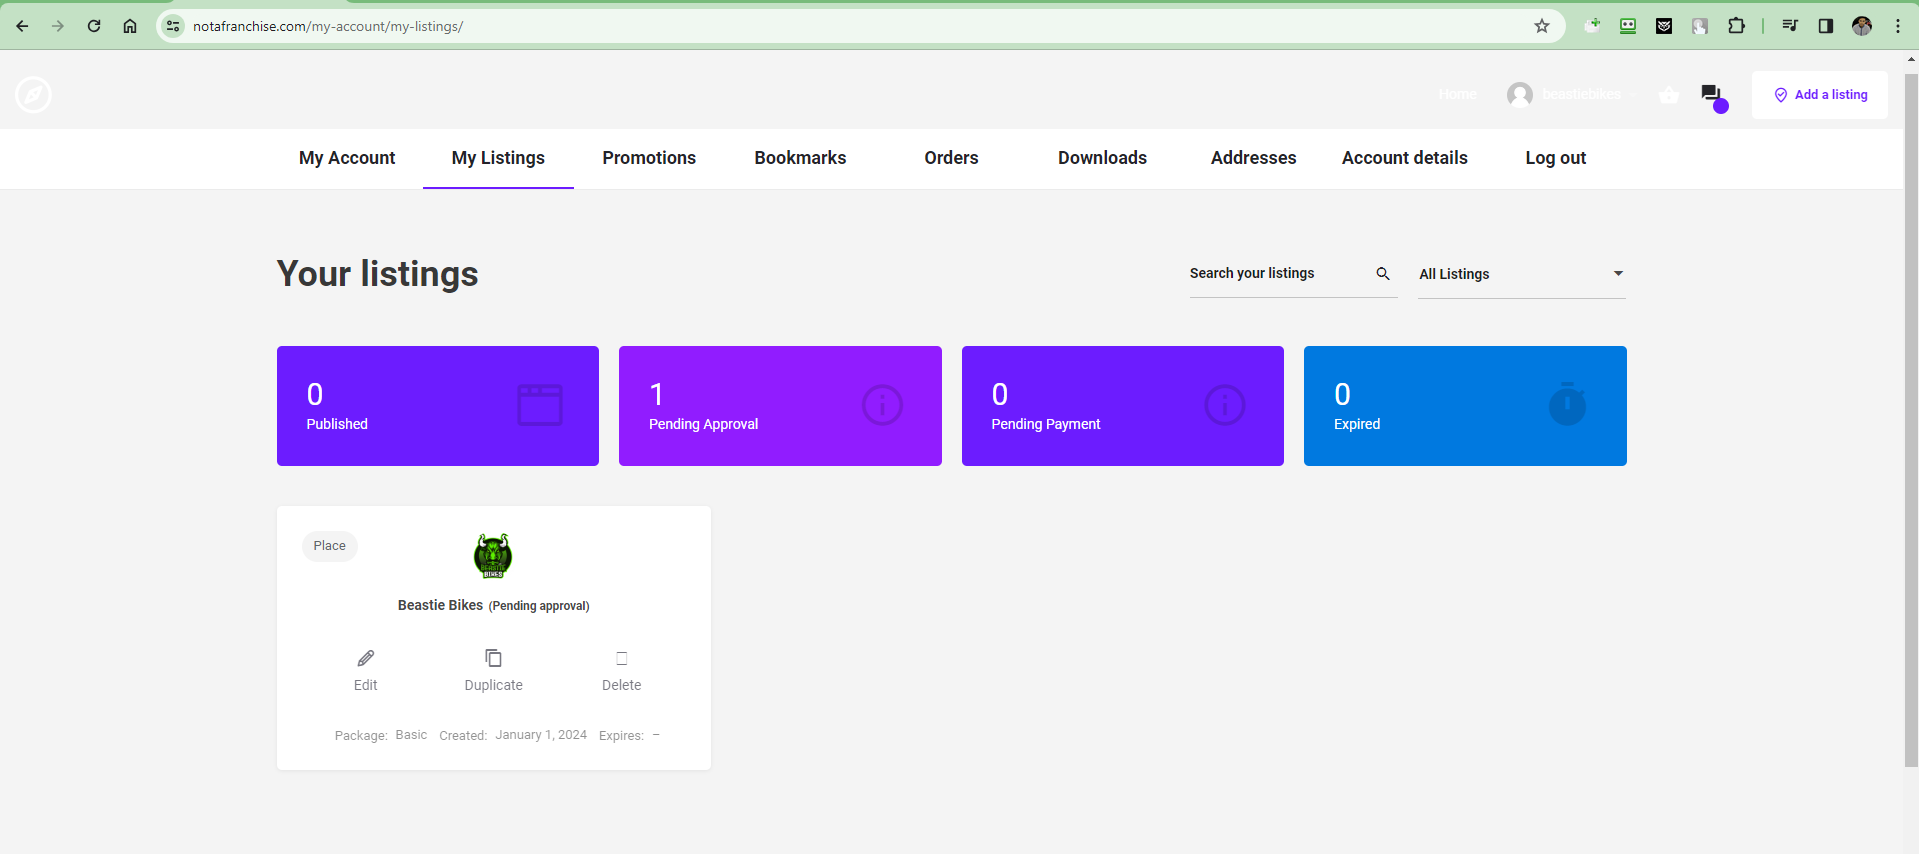Click the page vertical scrollbar
This screenshot has width=1919, height=854.
1911,420
